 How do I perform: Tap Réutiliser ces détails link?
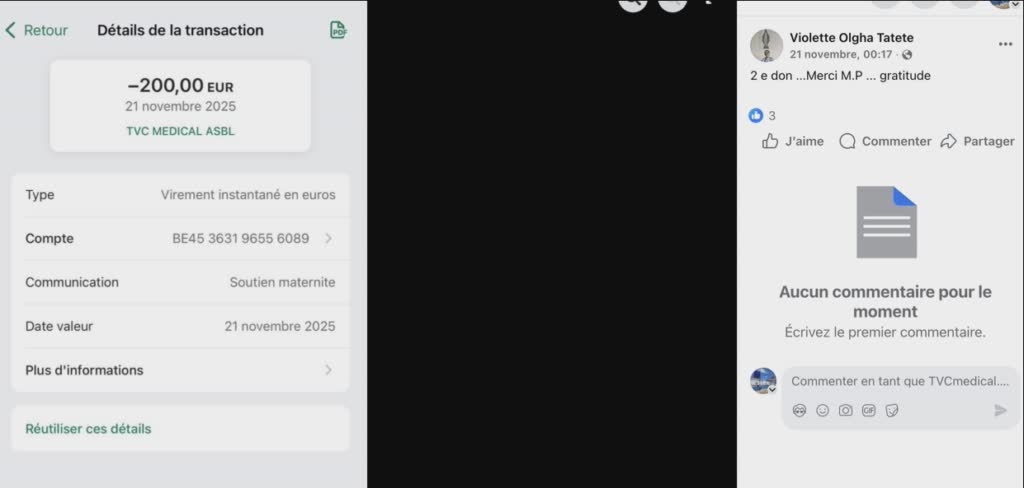[x=88, y=429]
